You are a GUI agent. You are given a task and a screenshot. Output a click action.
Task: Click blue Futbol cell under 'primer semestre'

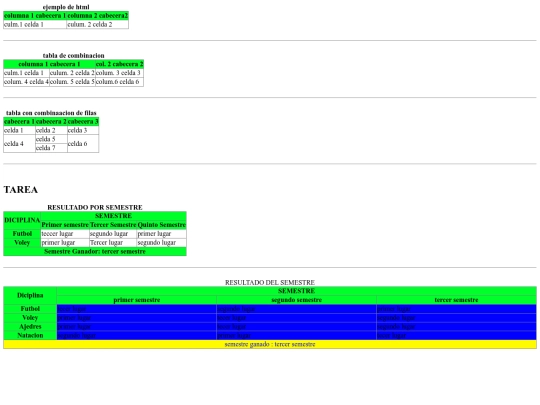point(137,309)
